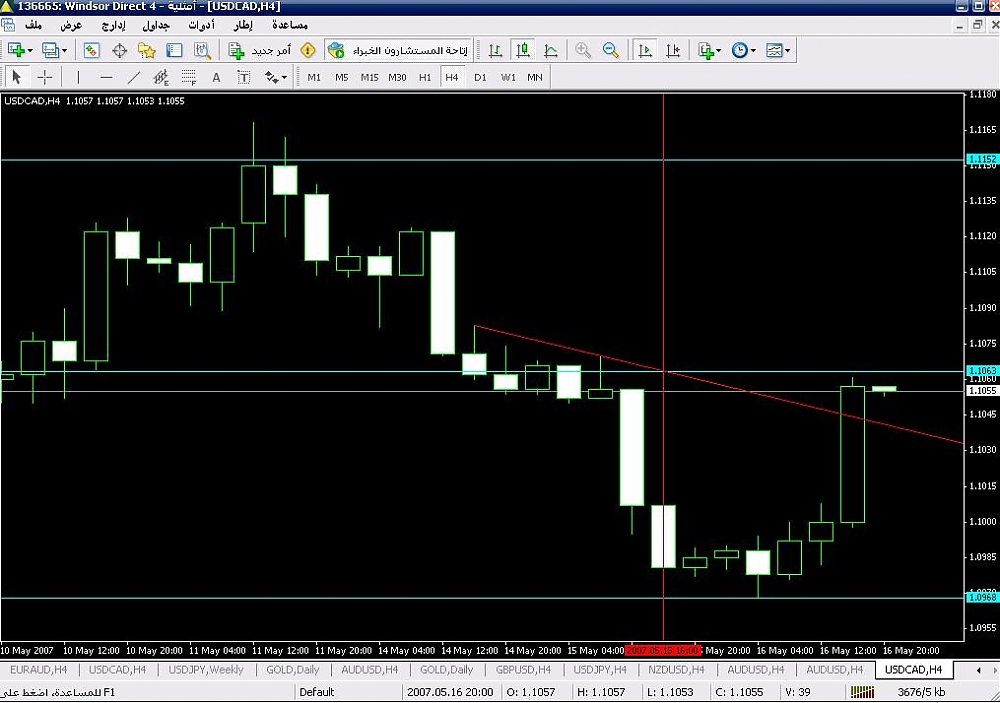Open the Market Watch window icon
This screenshot has height=703, width=1000.
point(91,50)
